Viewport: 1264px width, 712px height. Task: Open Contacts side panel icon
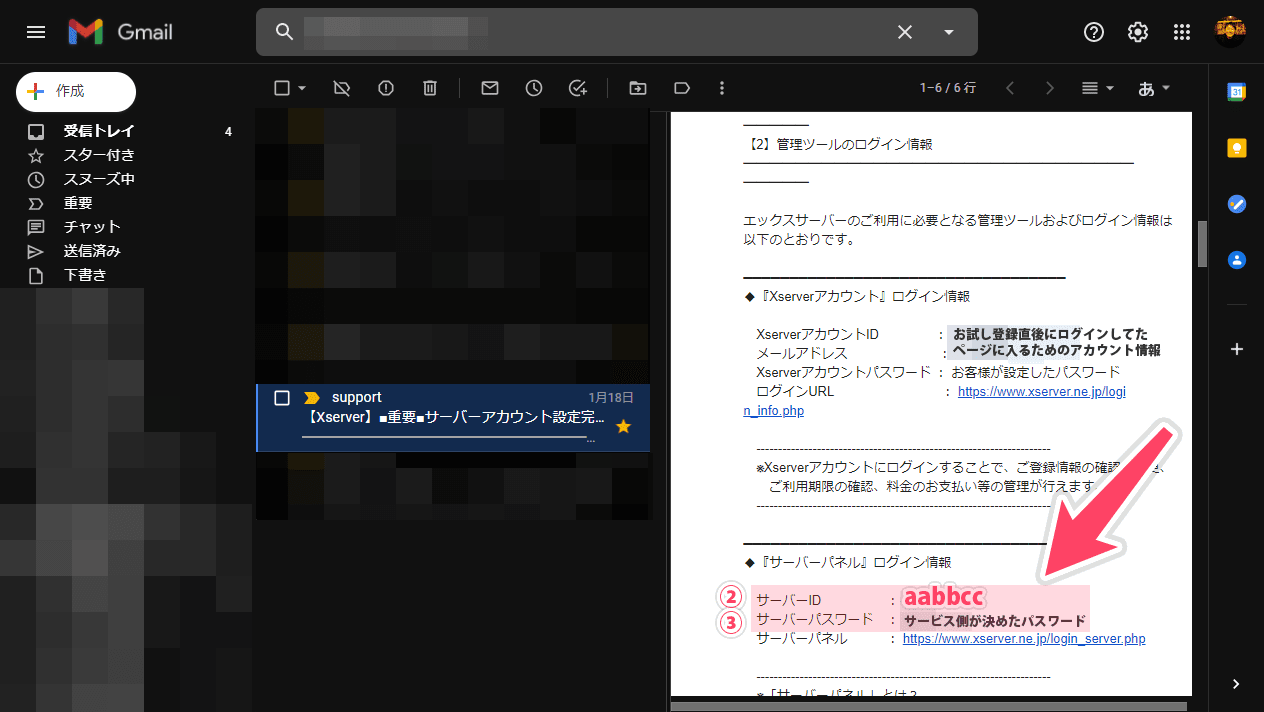pos(1237,260)
